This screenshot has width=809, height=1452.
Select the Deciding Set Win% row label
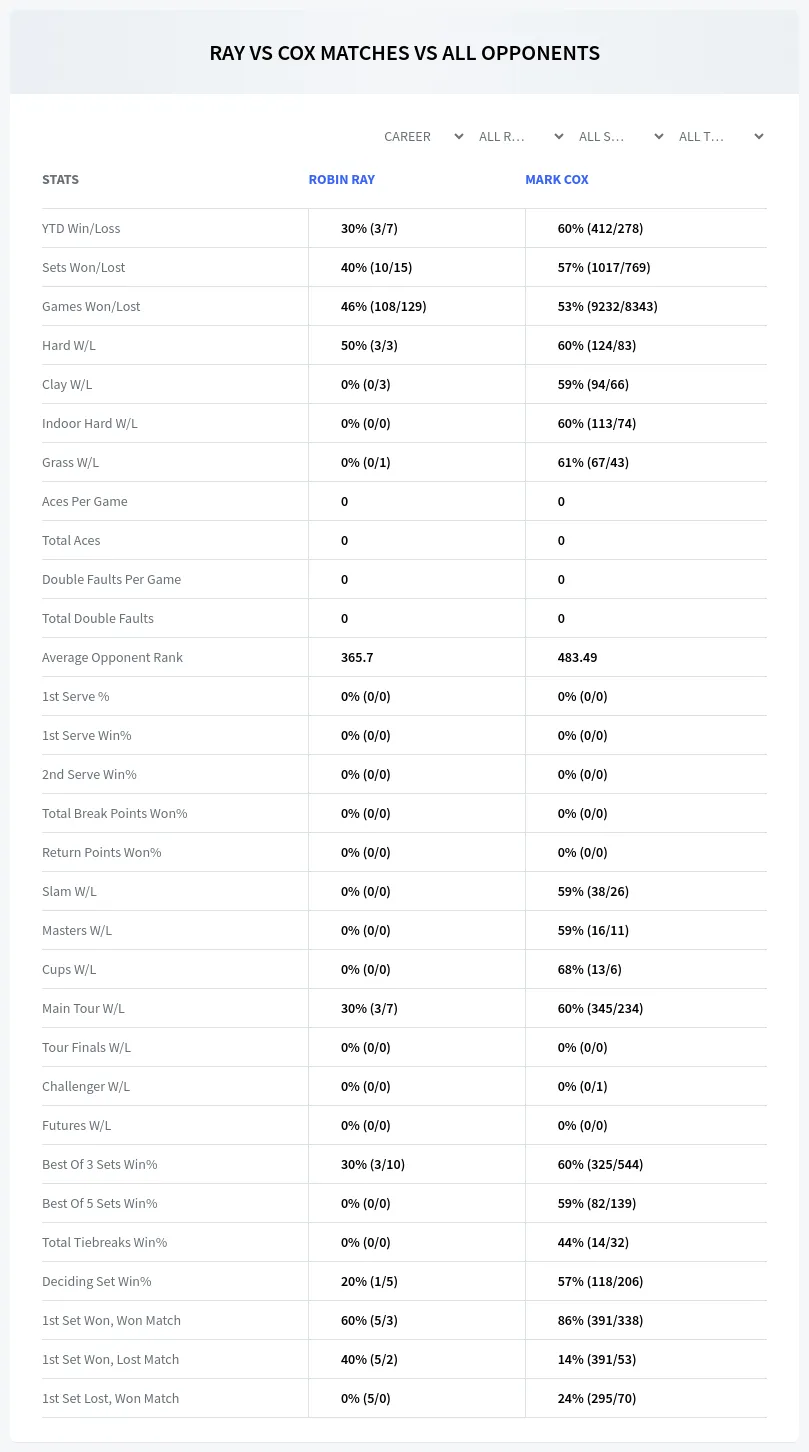[97, 1281]
